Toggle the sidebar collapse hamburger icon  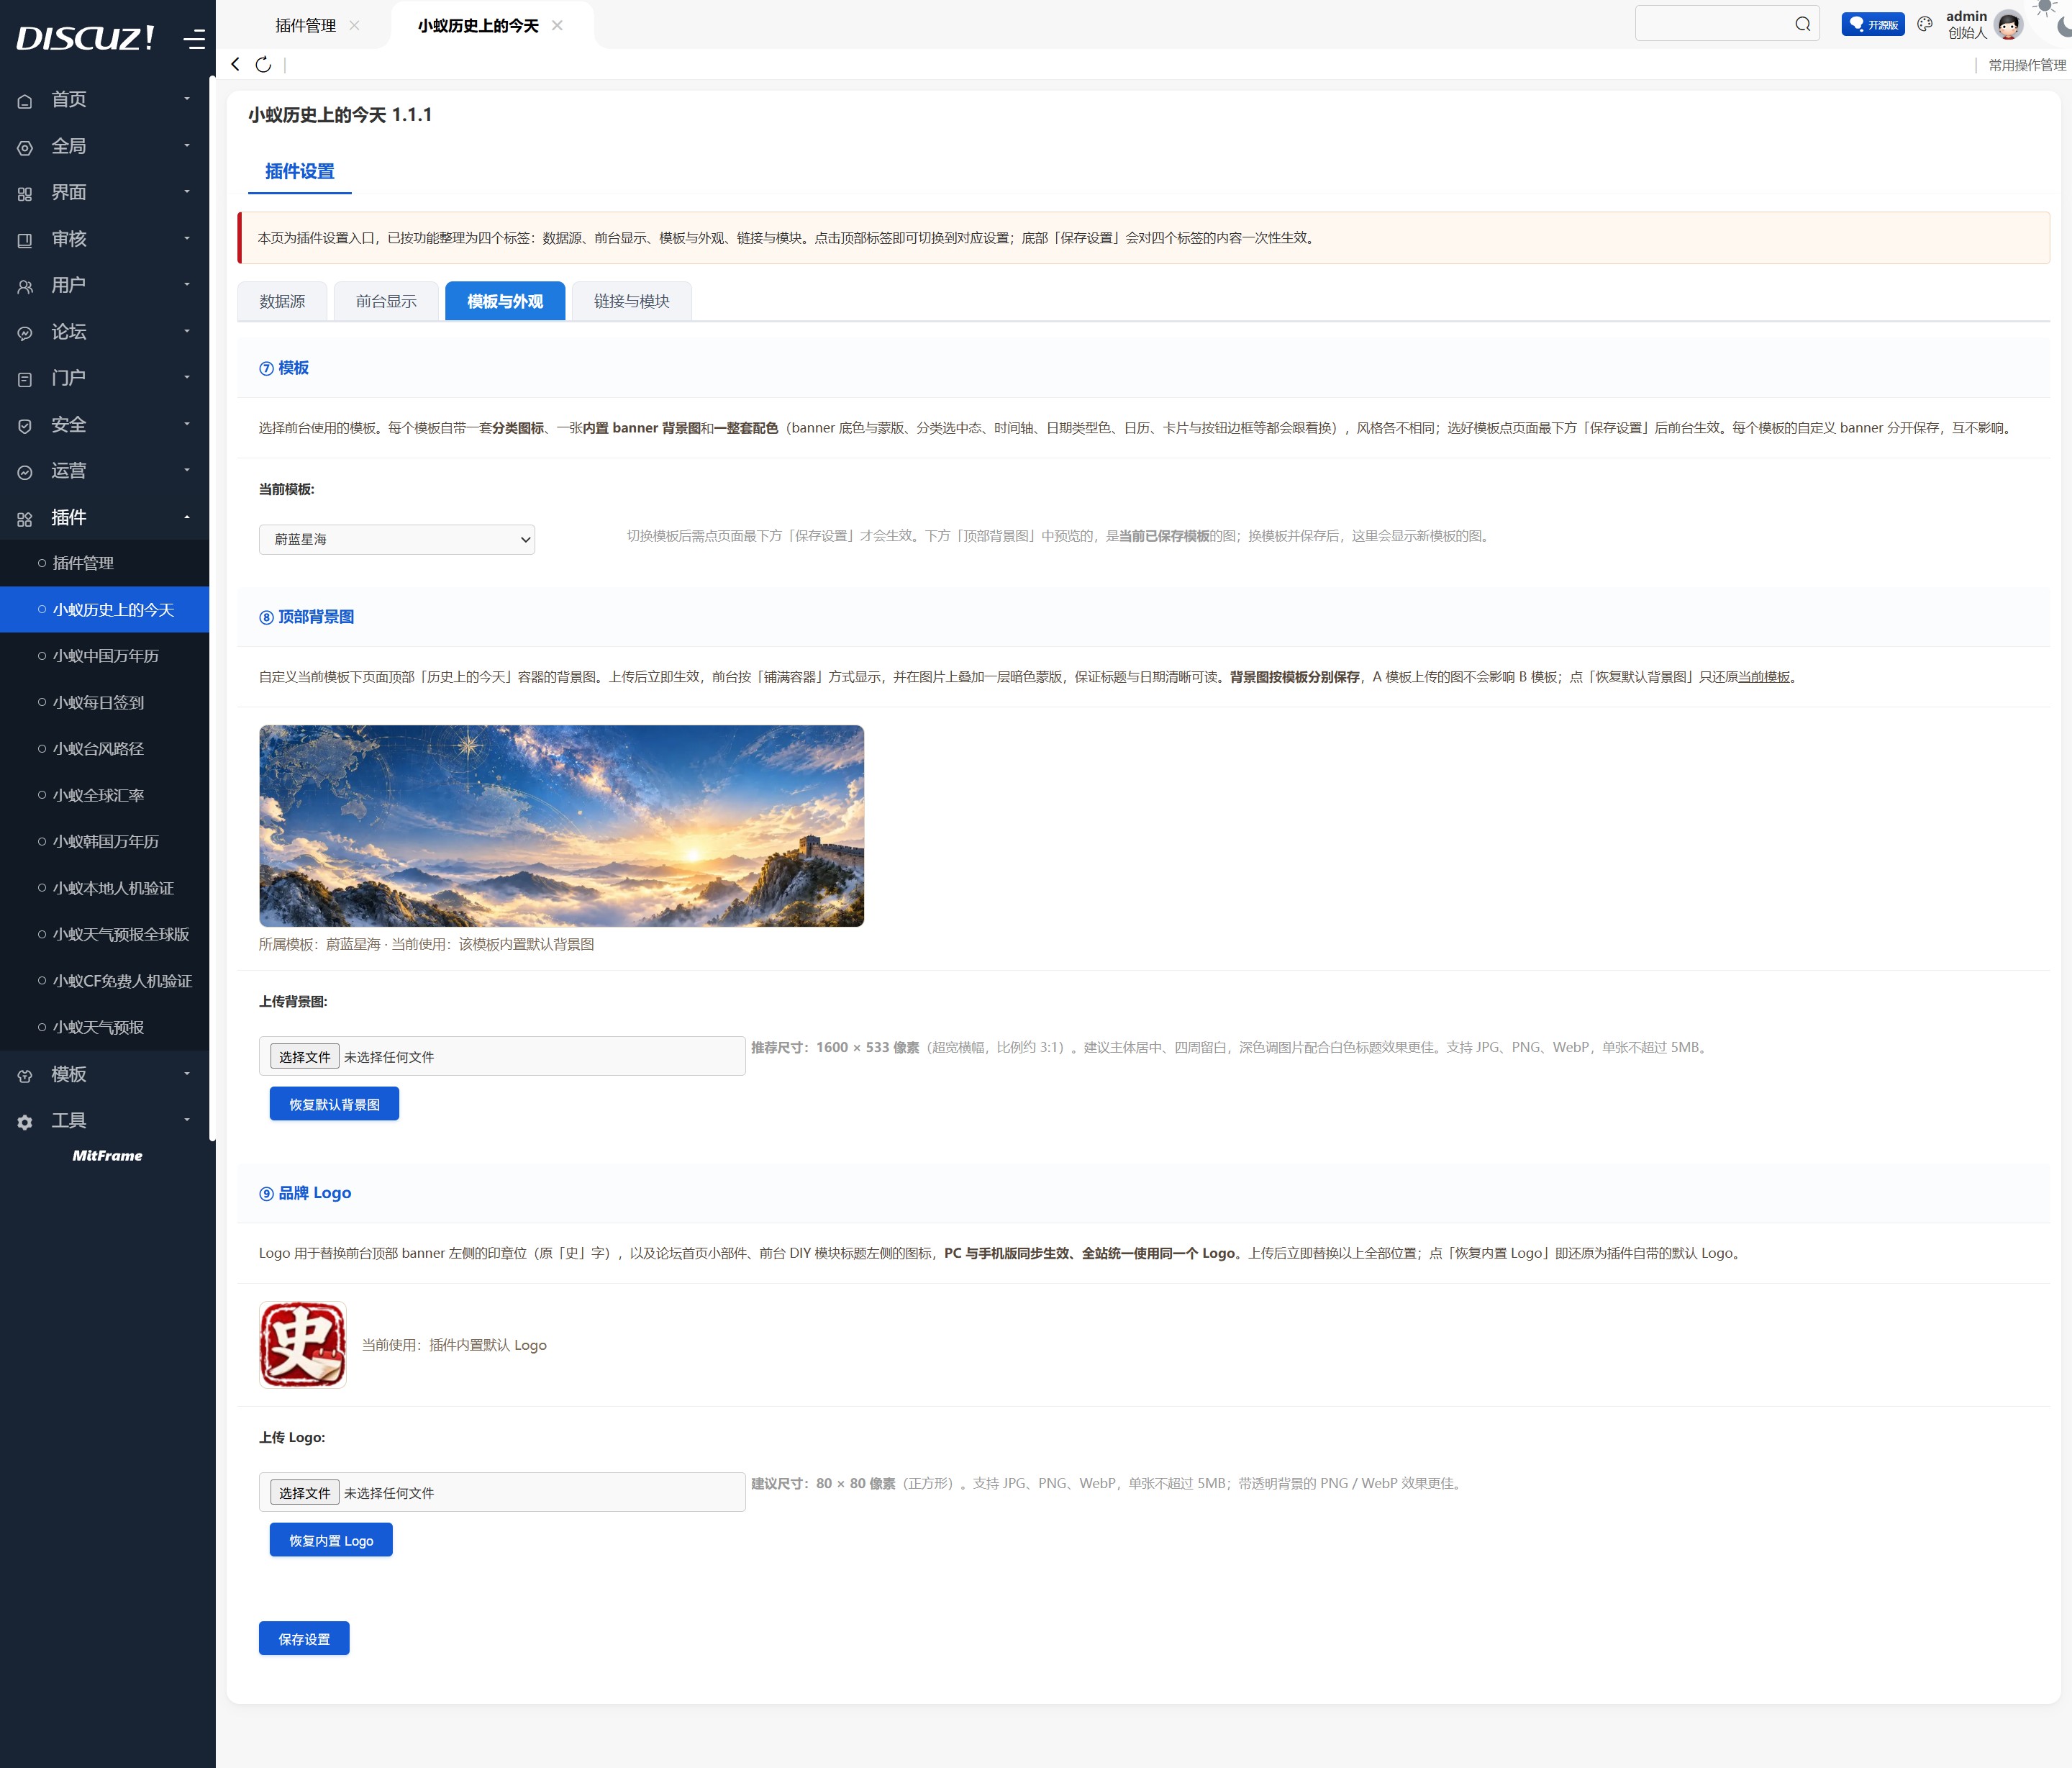click(194, 39)
